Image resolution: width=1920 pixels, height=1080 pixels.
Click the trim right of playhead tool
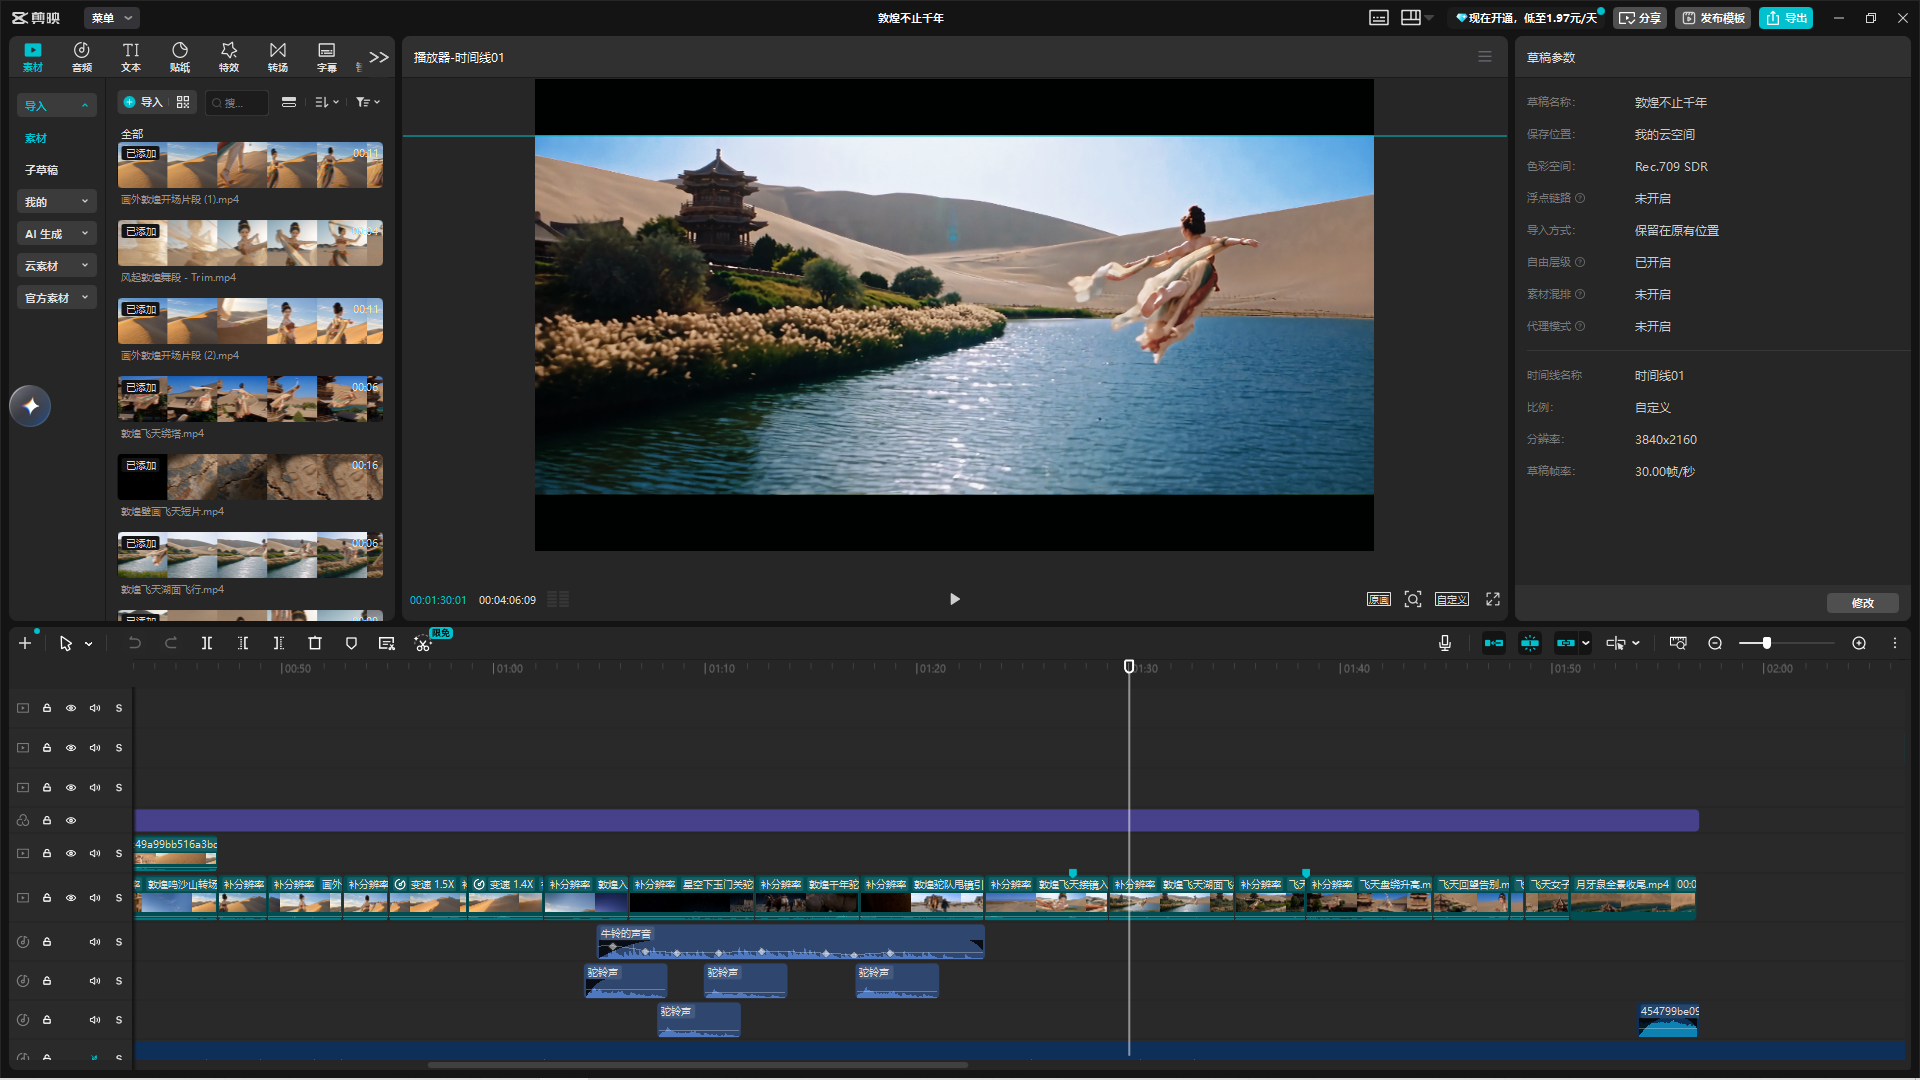pos(279,643)
